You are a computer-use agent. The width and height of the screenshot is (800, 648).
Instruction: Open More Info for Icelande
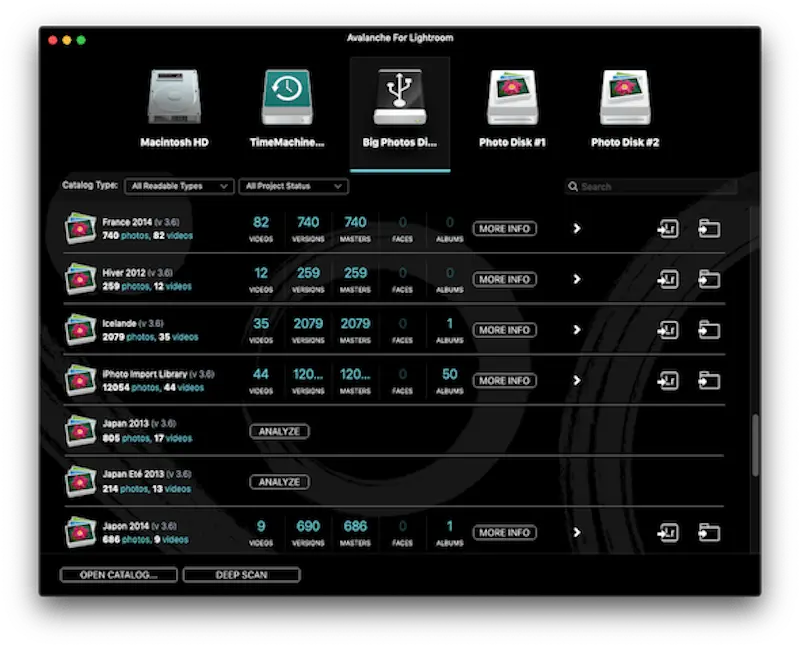pyautogui.click(x=505, y=330)
